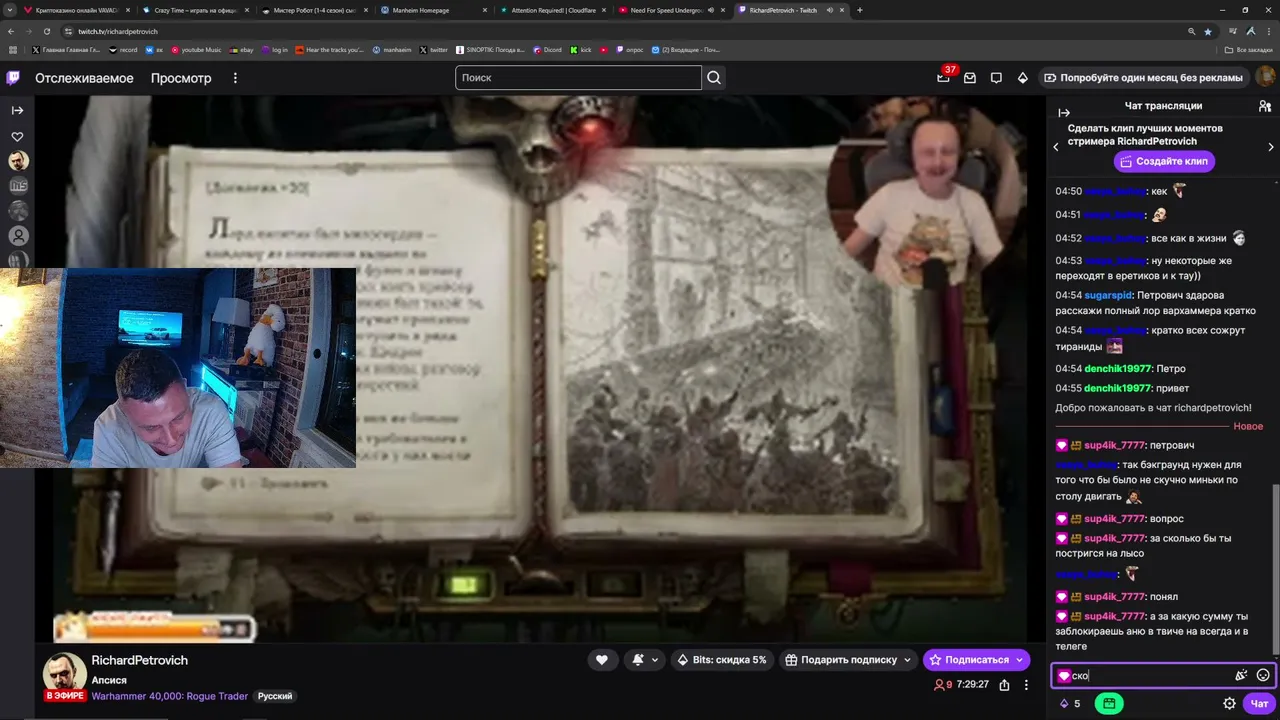Open the generic user avatar channel in the sidebar
Image resolution: width=1280 pixels, height=720 pixels.
click(18, 236)
